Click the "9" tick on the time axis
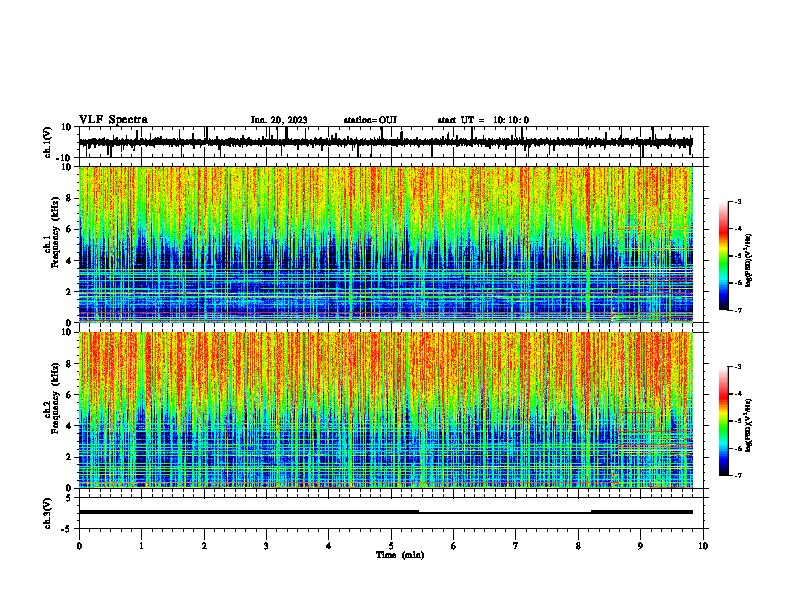The width and height of the screenshot is (792, 612). (640, 546)
